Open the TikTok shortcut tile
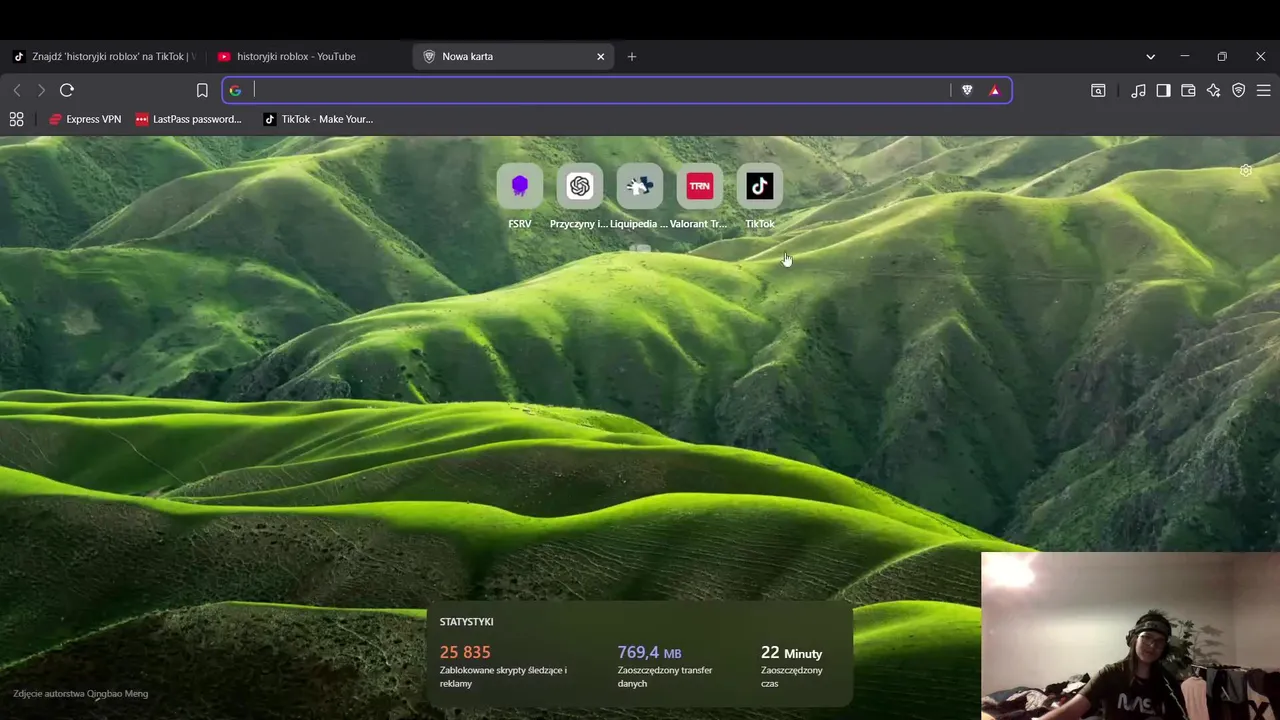 tap(760, 186)
